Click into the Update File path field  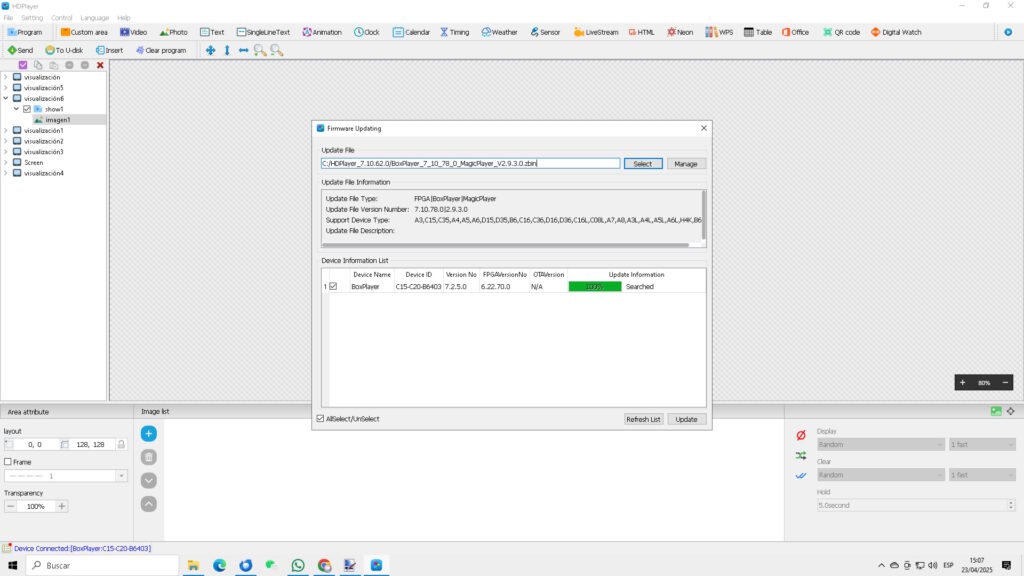(470, 163)
